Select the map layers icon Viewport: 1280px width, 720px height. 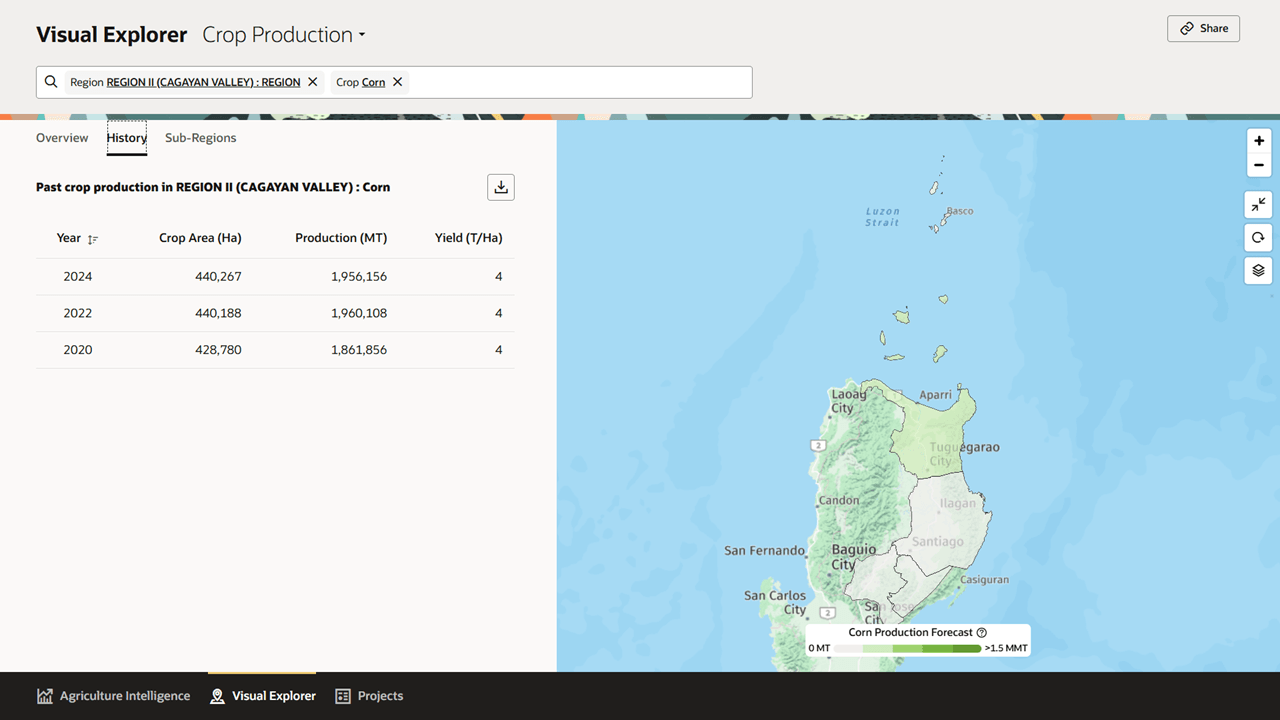tap(1258, 270)
